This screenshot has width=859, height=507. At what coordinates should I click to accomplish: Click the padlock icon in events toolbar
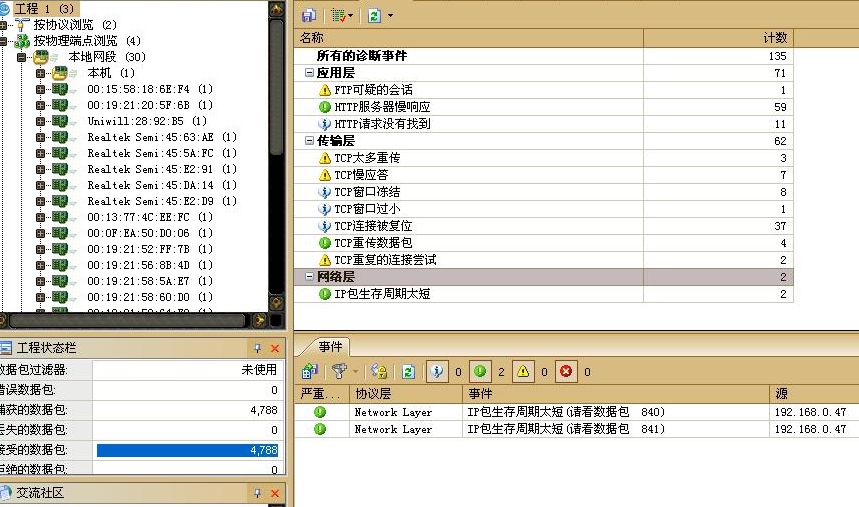(x=379, y=371)
